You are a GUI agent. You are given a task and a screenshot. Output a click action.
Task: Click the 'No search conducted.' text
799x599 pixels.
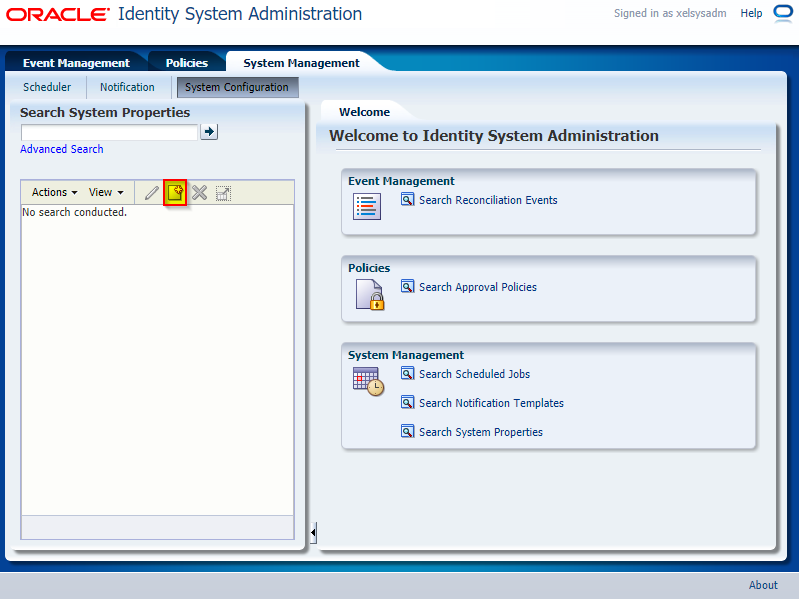(74, 212)
